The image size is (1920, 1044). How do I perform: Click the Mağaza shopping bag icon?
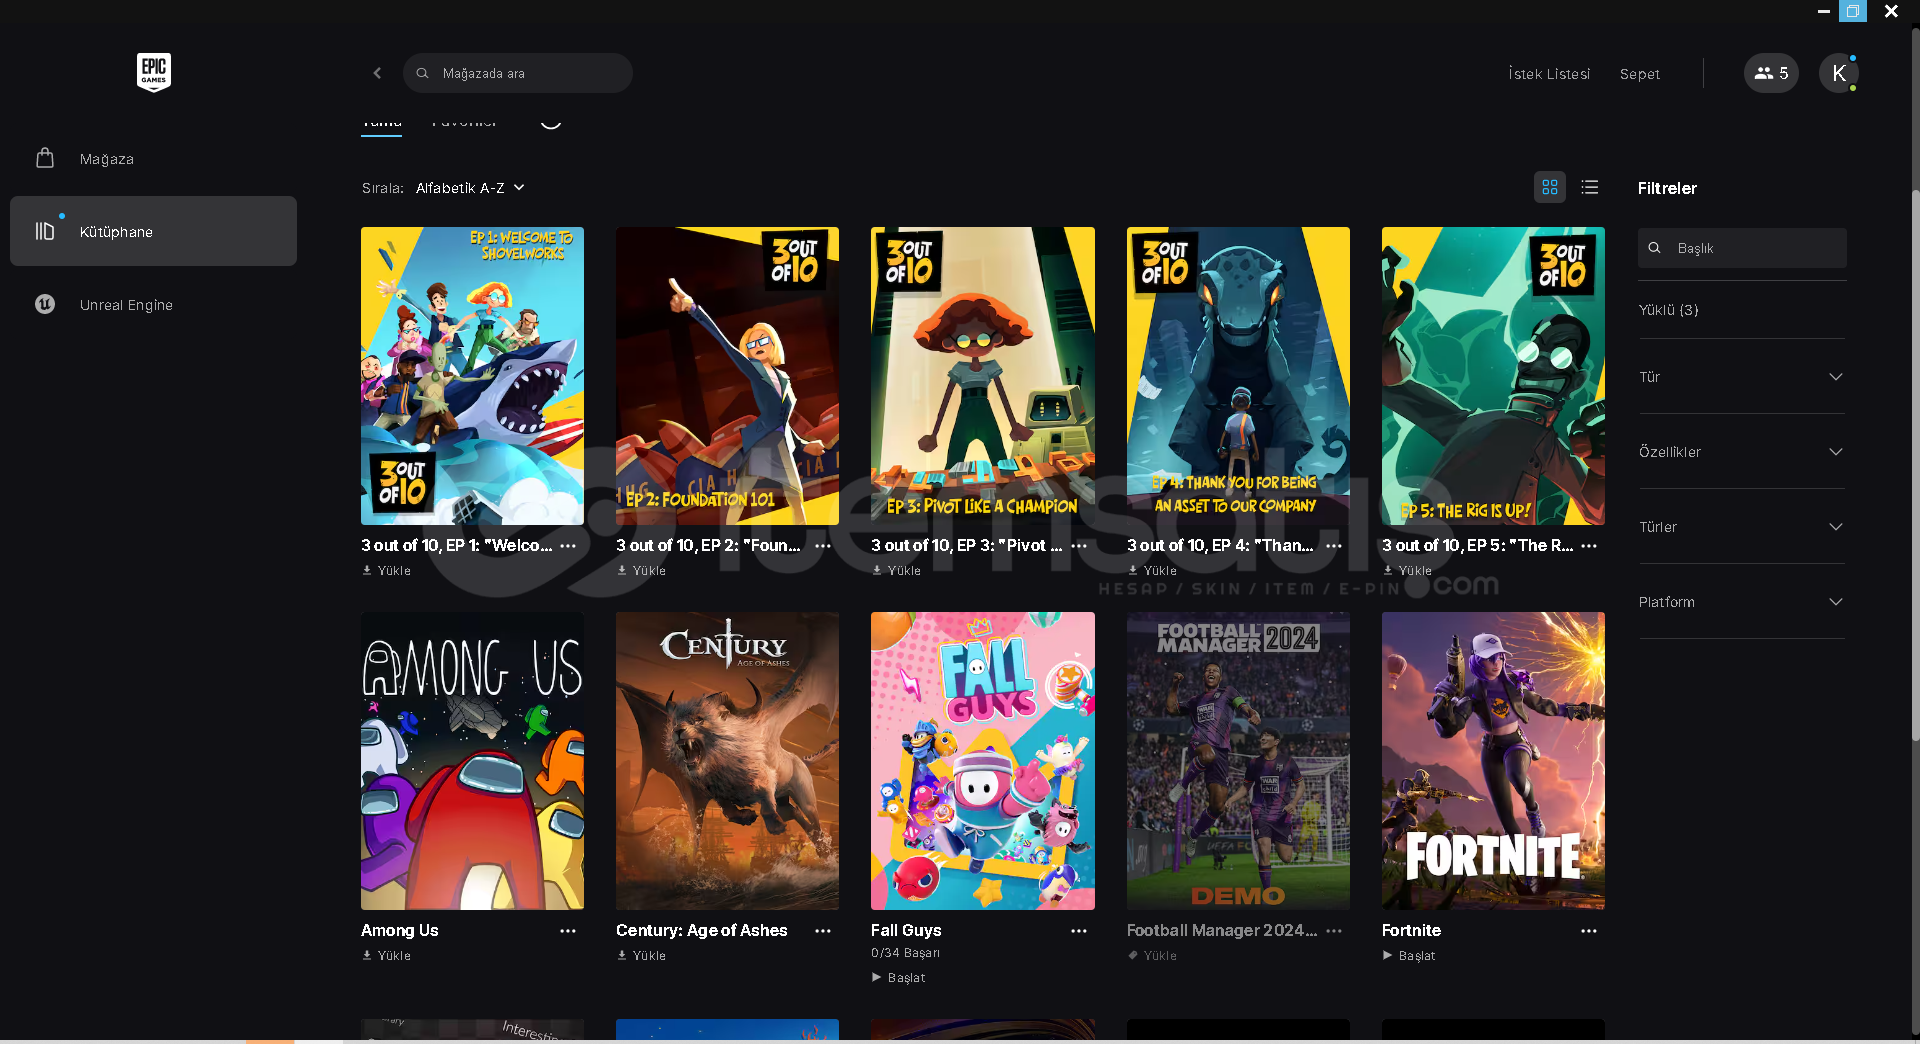coord(45,158)
